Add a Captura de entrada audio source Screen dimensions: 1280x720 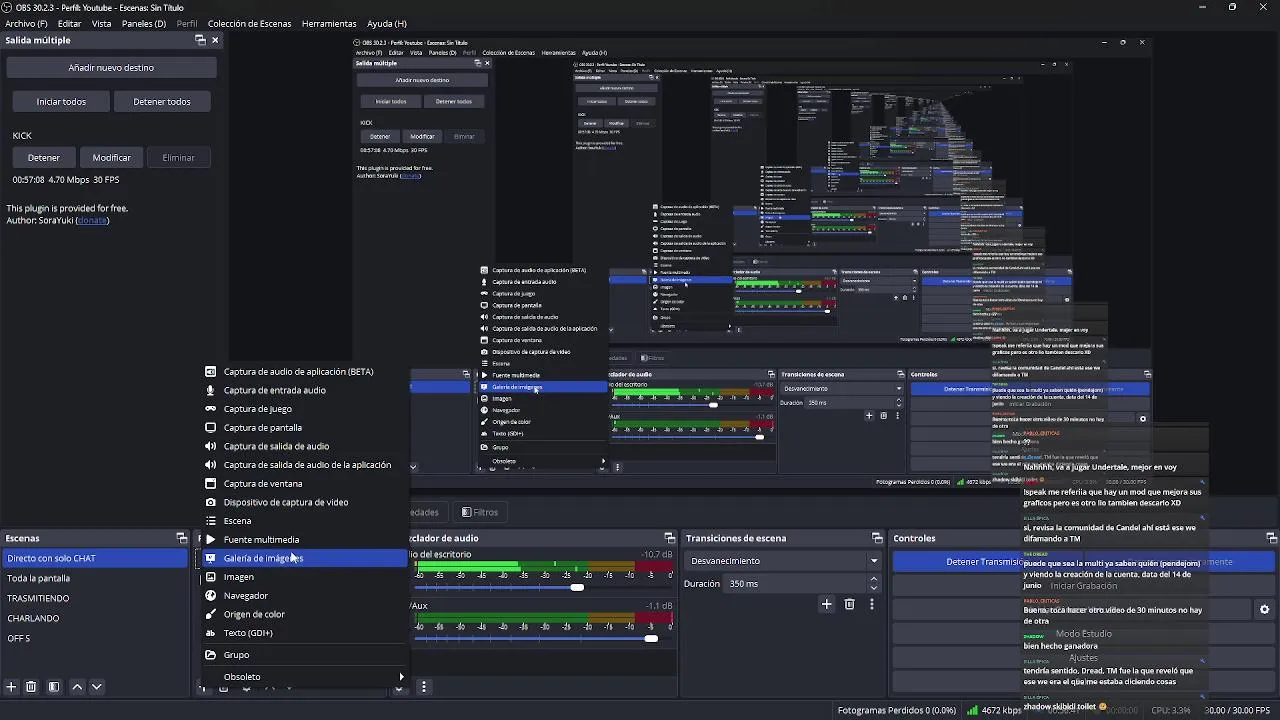click(304, 390)
